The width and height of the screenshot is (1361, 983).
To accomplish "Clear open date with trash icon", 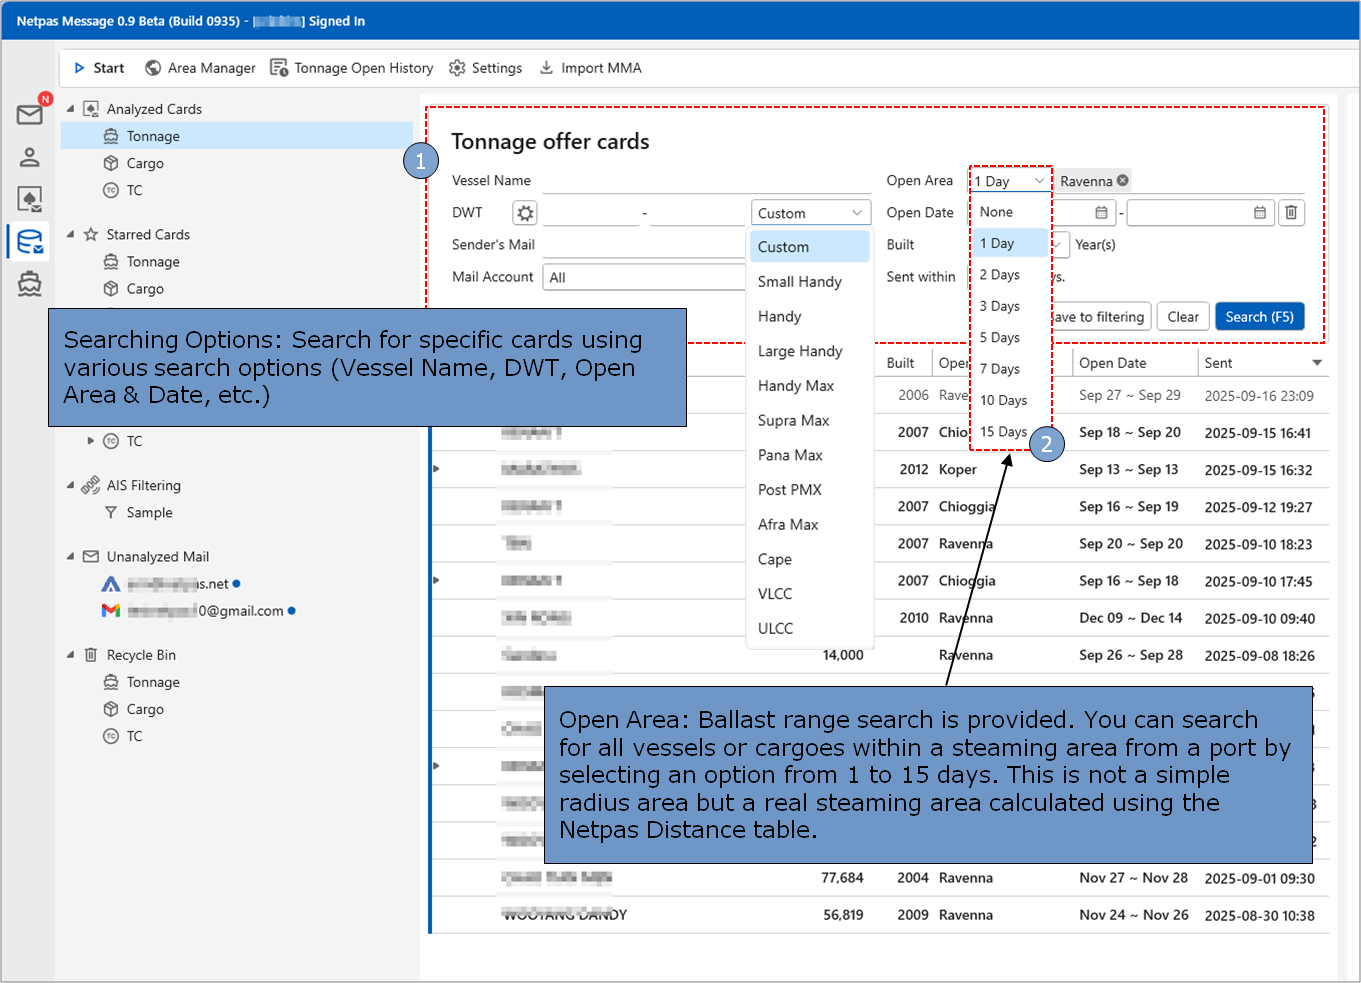I will click(x=1291, y=213).
